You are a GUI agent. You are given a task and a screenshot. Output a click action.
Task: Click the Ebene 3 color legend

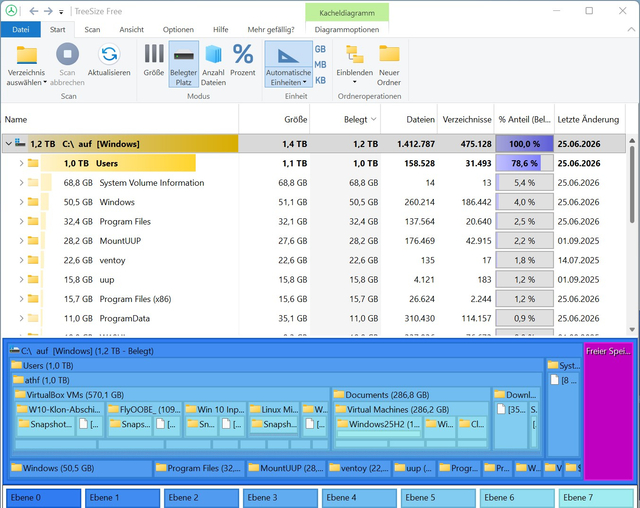coord(280,498)
